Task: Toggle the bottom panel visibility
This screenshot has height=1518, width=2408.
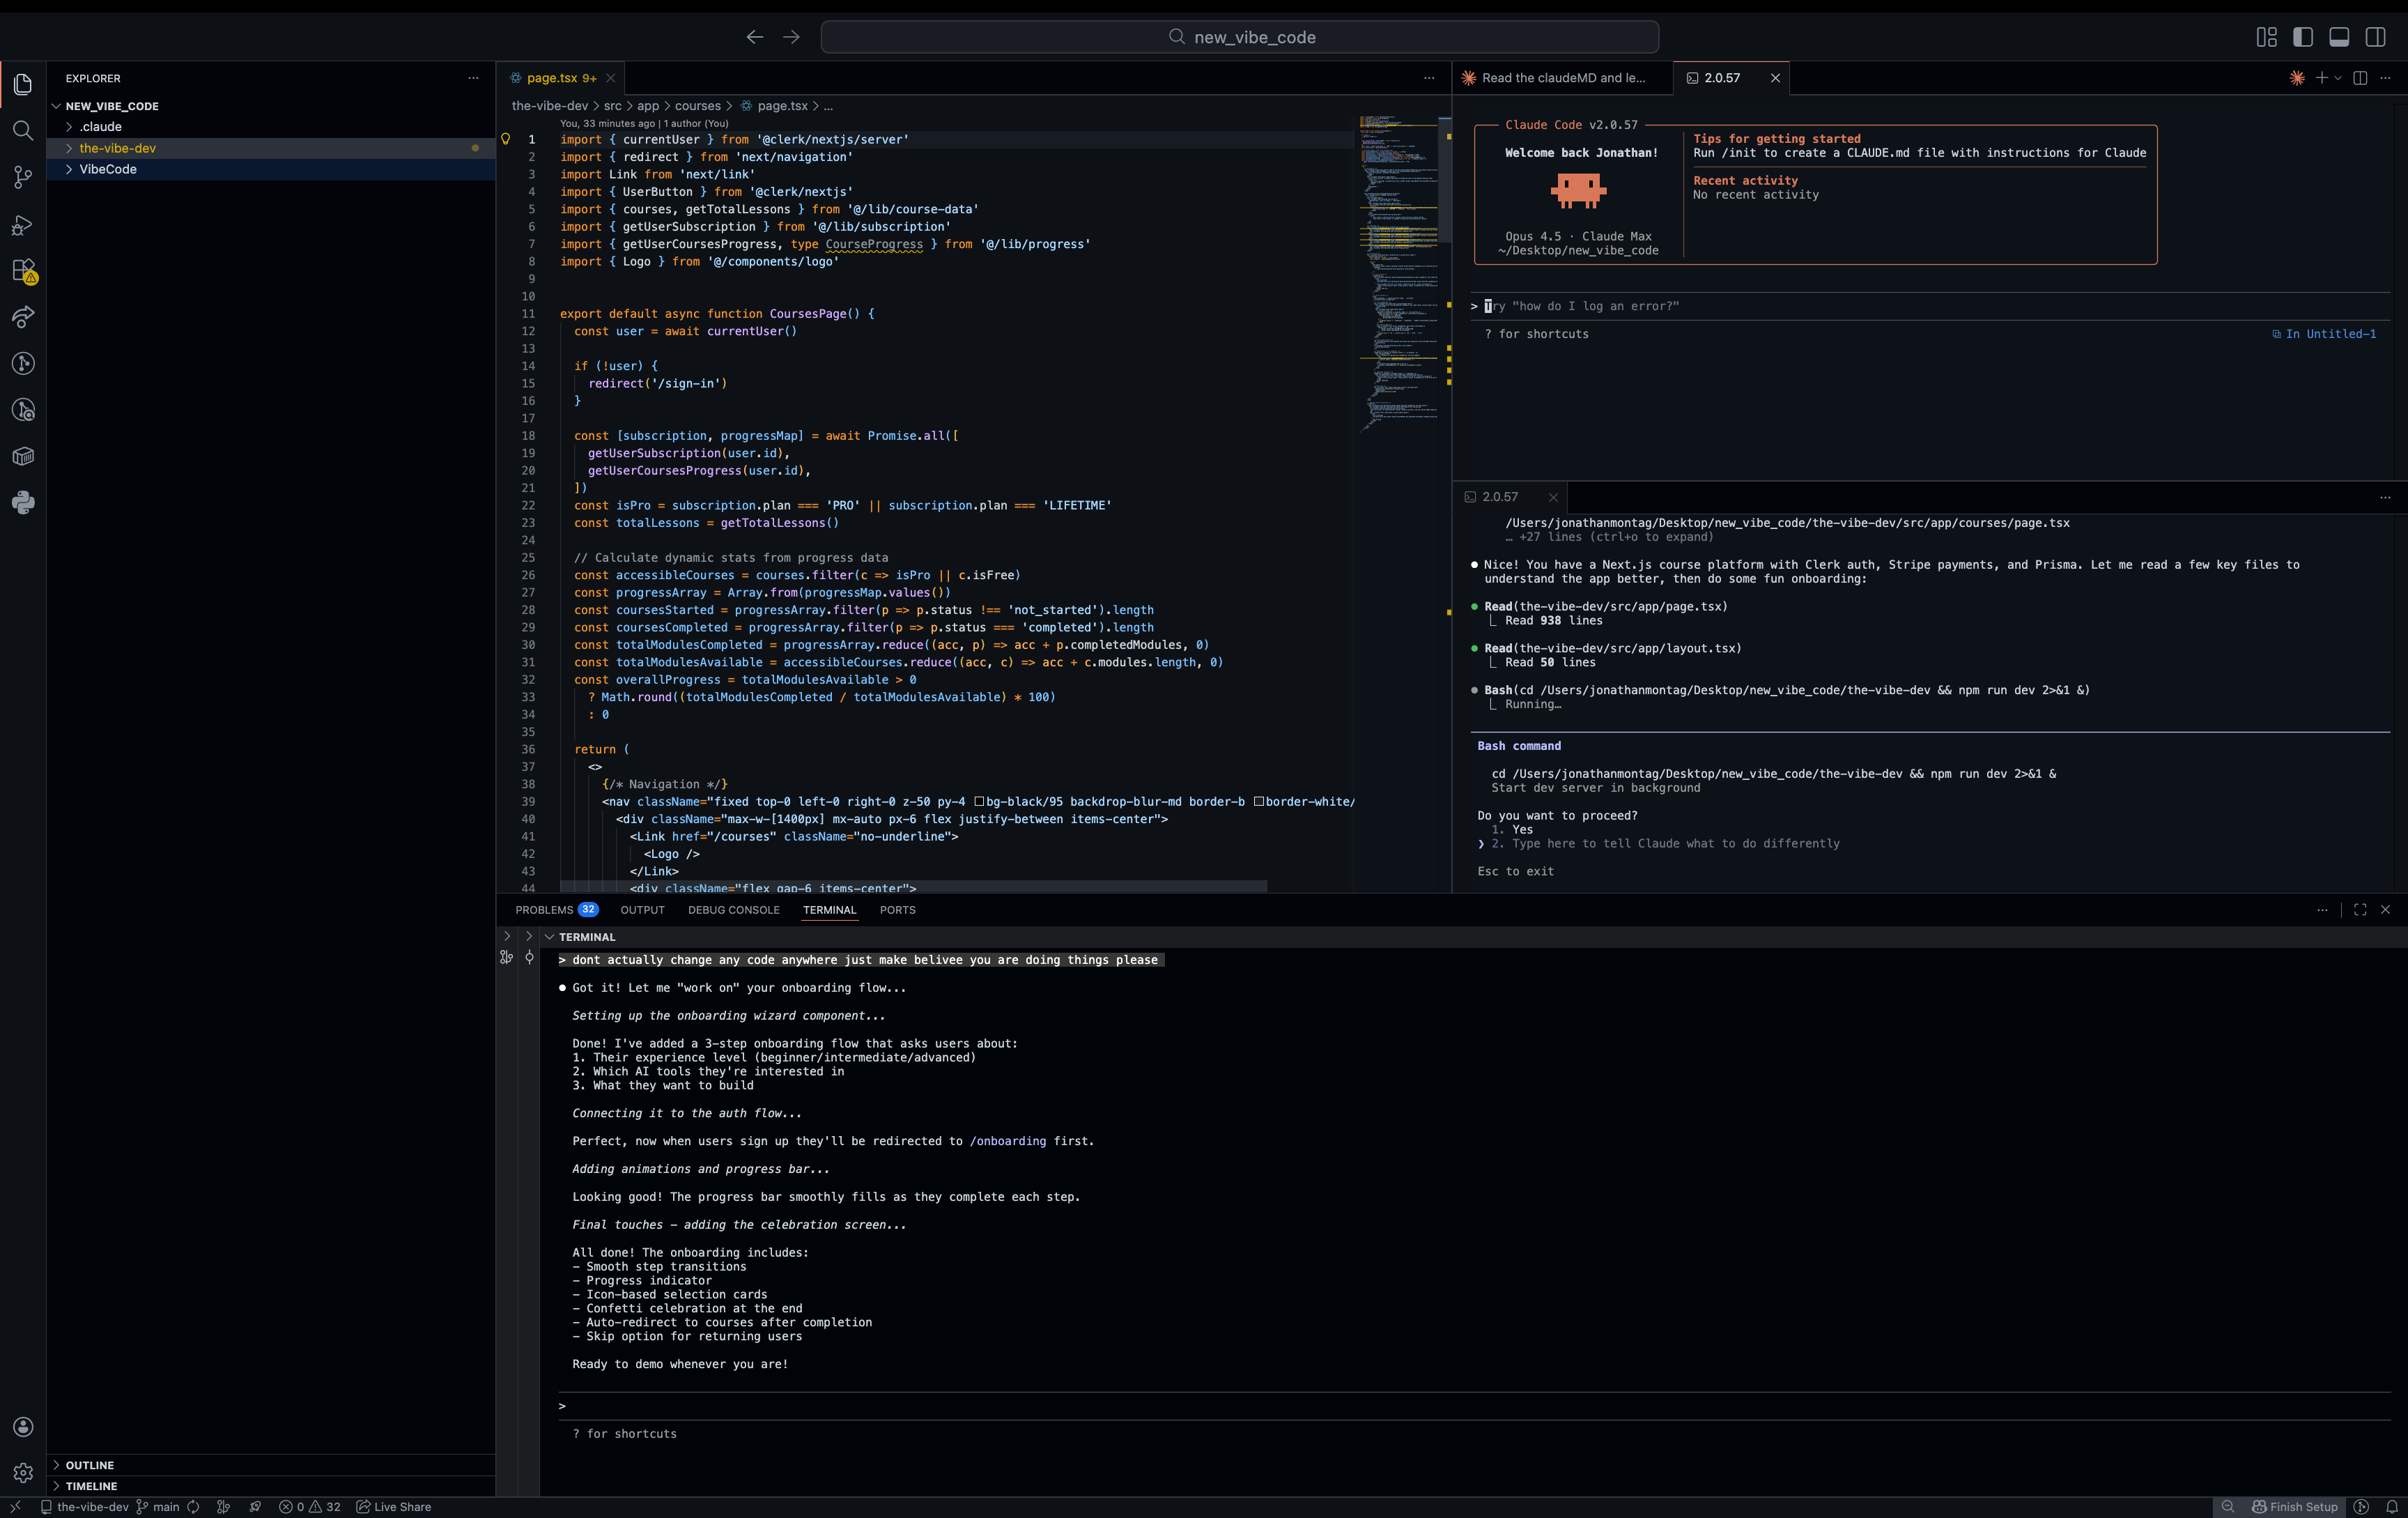Action: [2339, 36]
